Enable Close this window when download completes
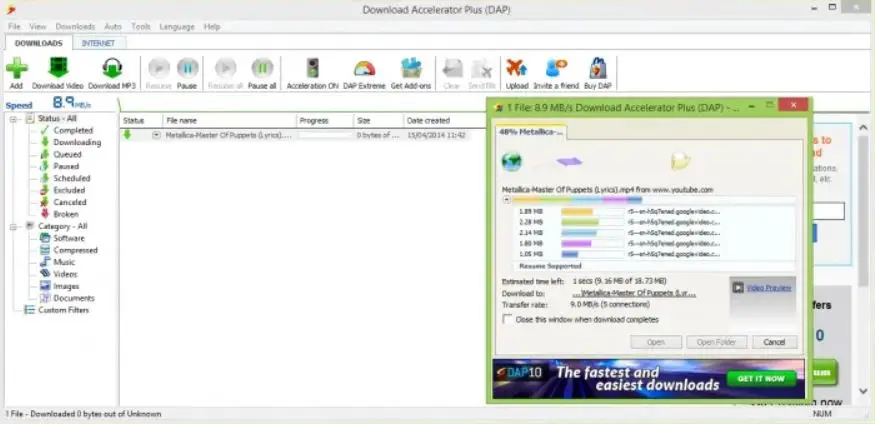 508,320
